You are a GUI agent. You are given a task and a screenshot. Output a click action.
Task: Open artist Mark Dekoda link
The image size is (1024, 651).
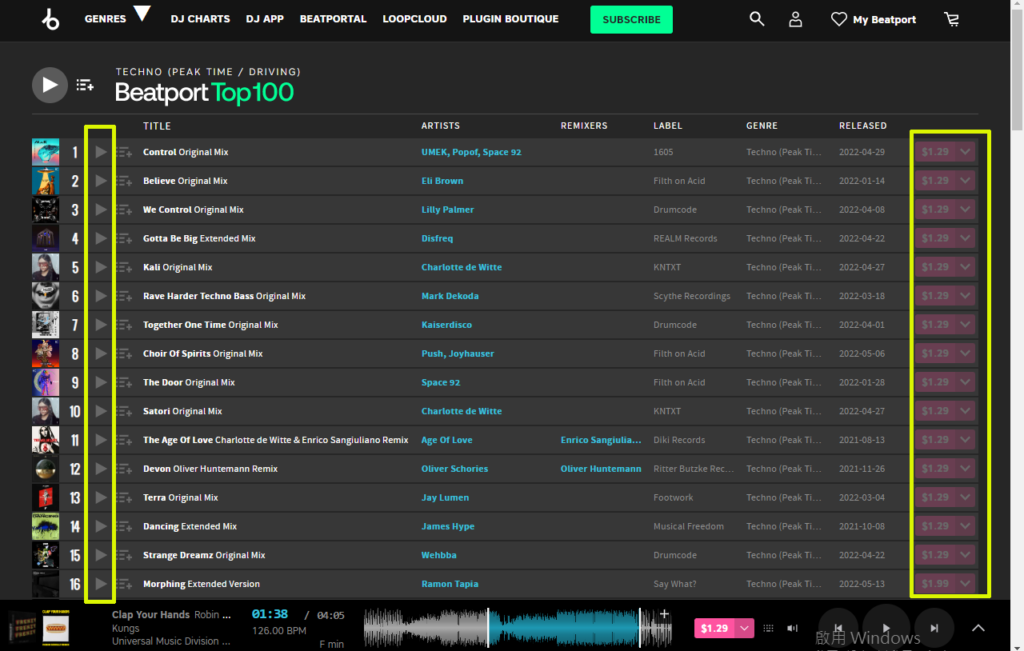point(450,296)
